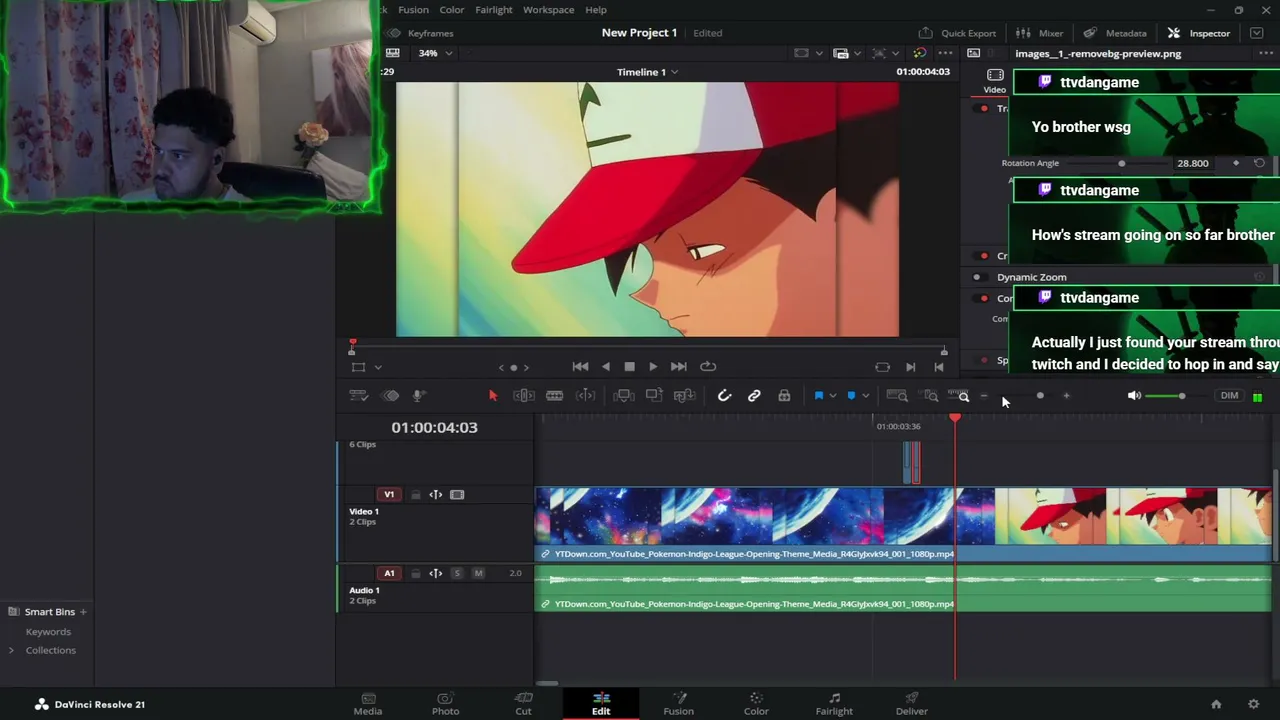Open the Metadata panel
The height and width of the screenshot is (720, 1280).
[x=1115, y=33]
